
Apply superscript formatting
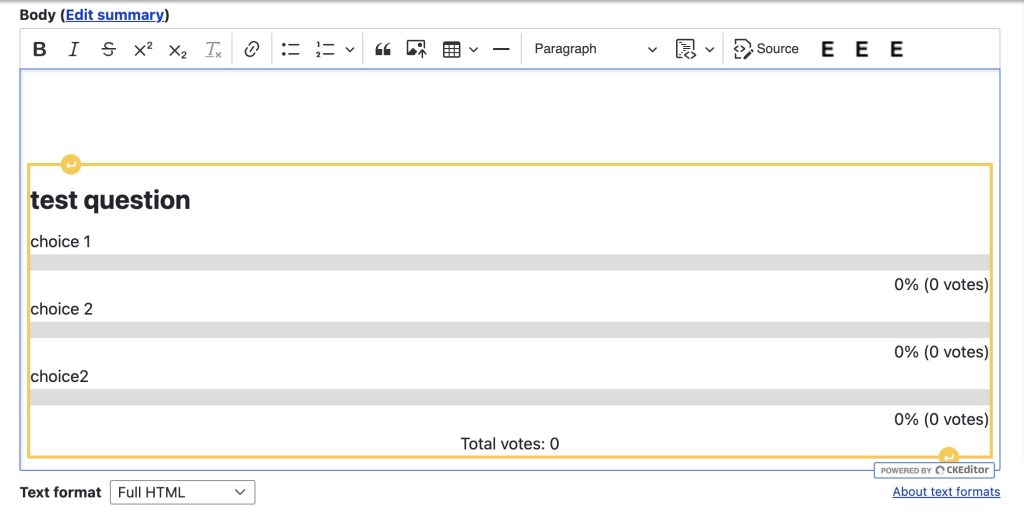pos(143,49)
